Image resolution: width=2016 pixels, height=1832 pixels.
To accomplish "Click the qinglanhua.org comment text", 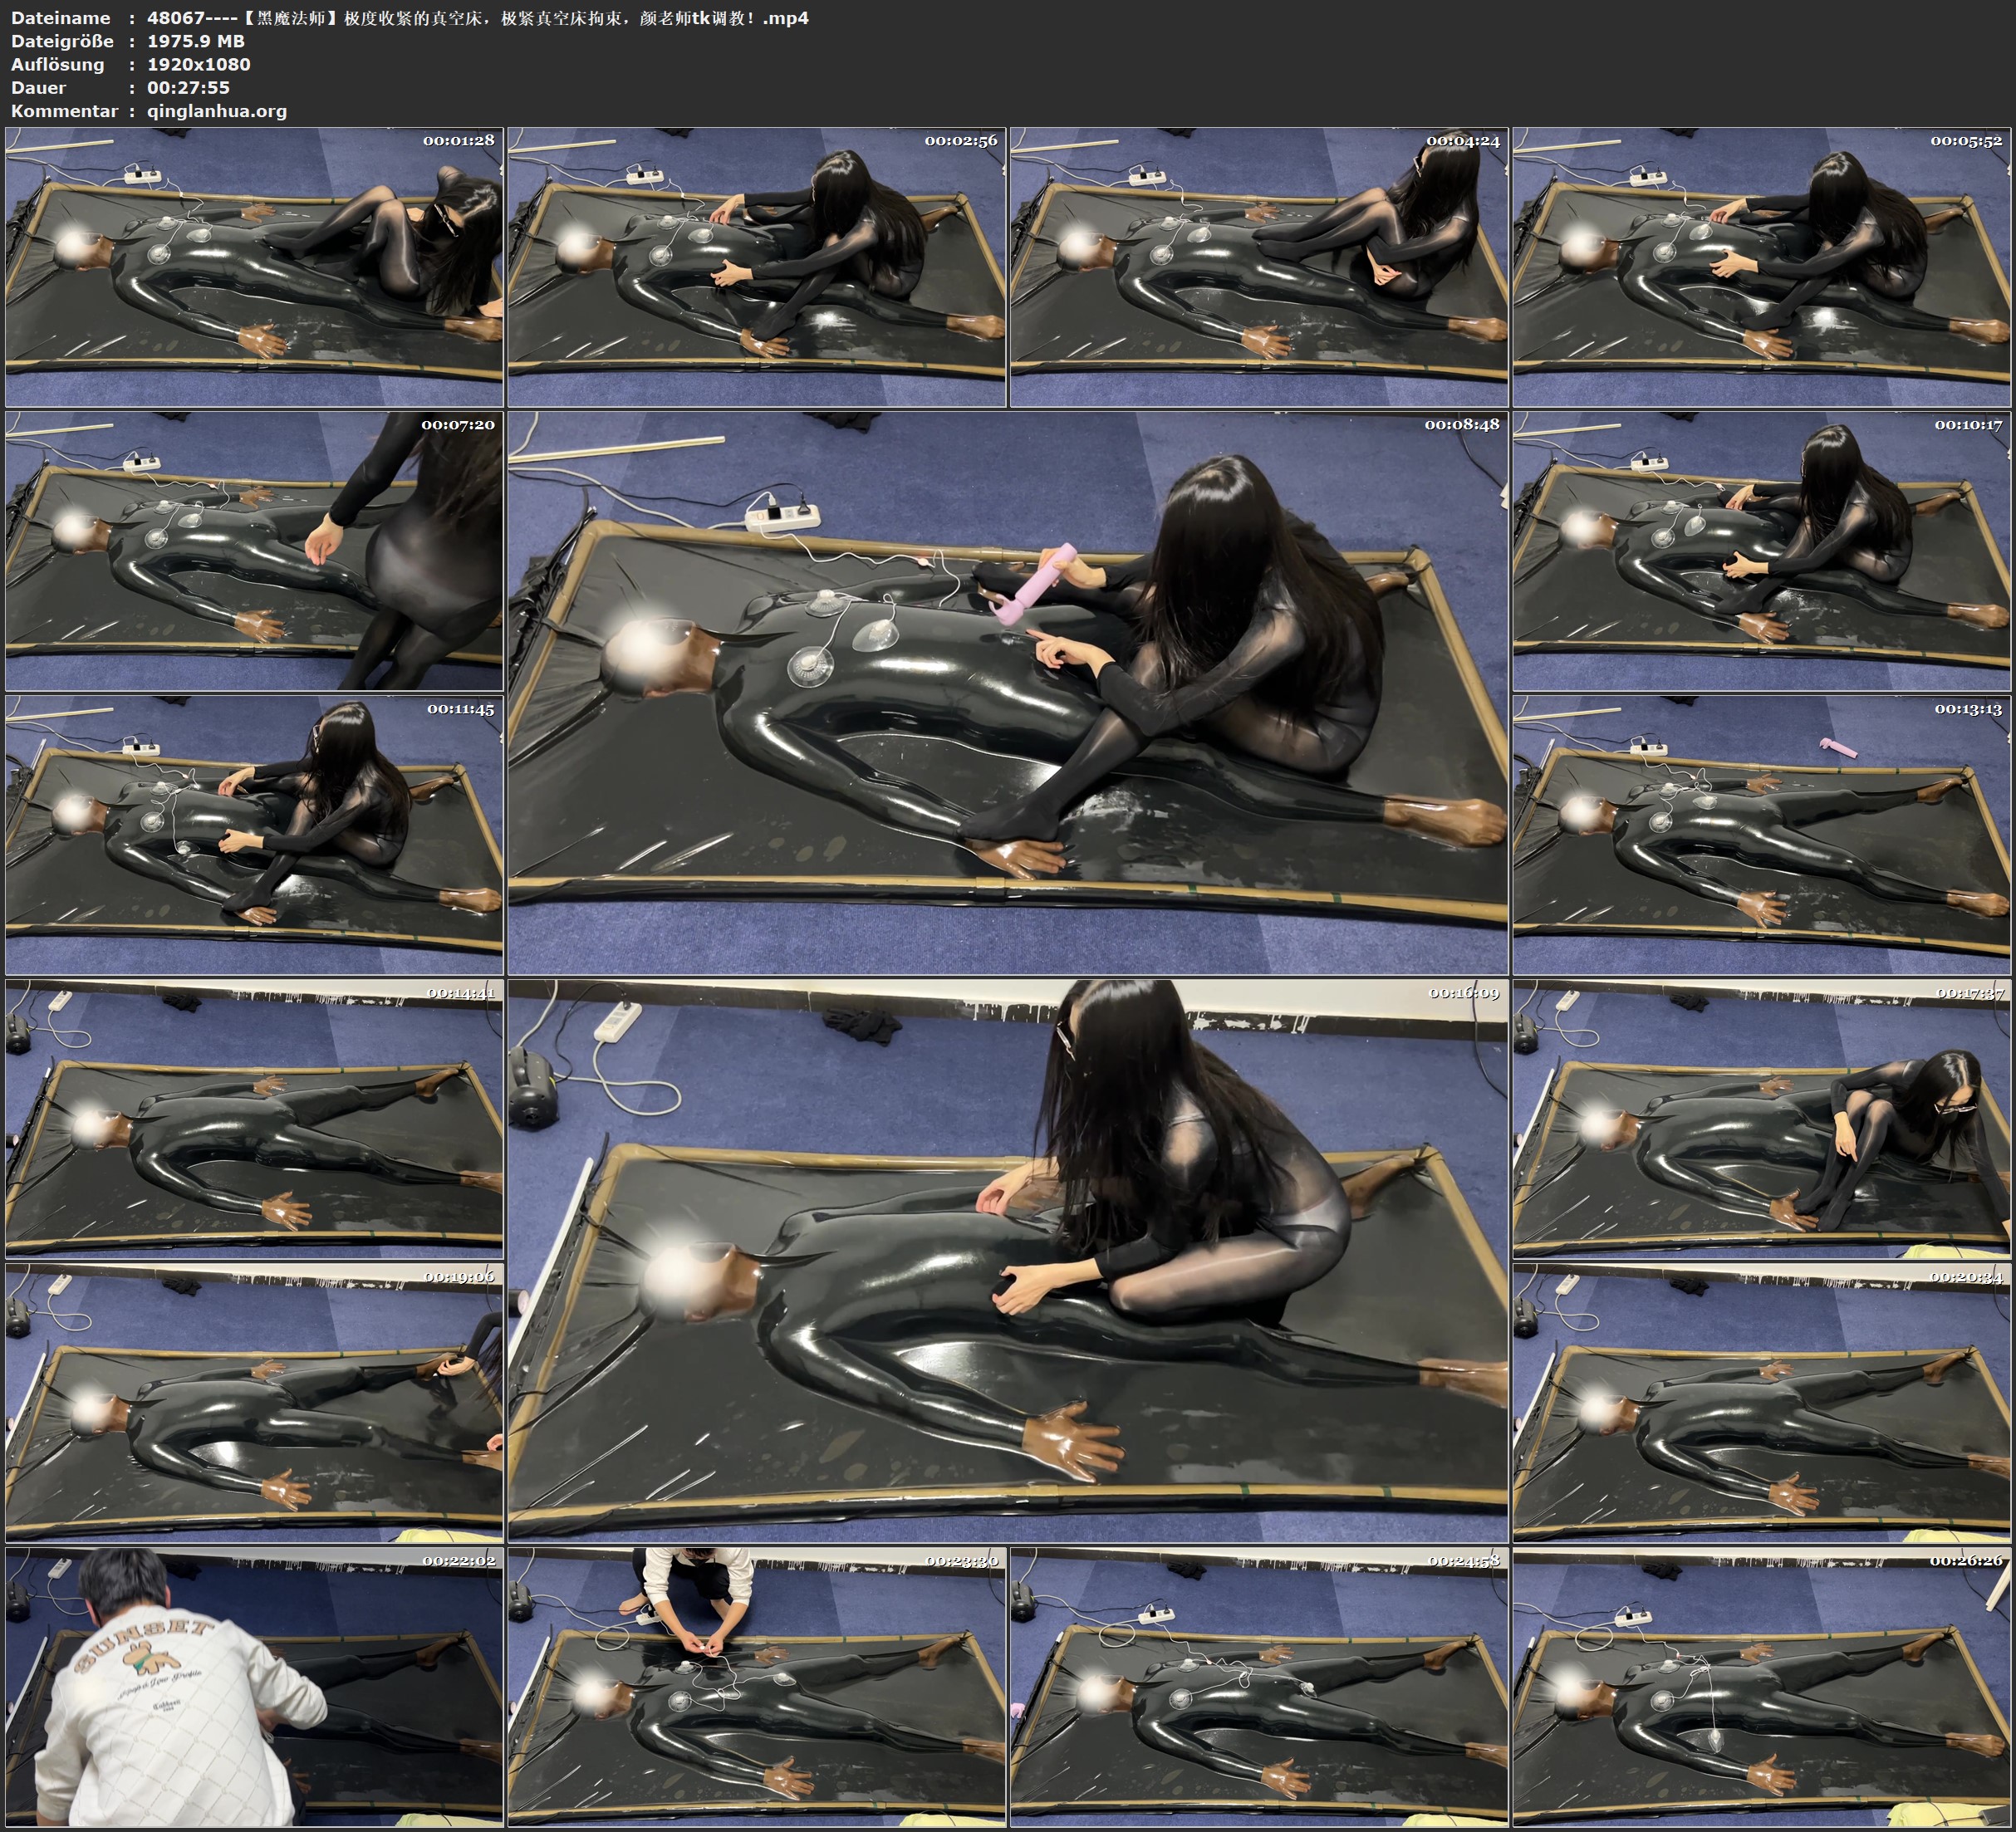I will pyautogui.click(x=217, y=111).
